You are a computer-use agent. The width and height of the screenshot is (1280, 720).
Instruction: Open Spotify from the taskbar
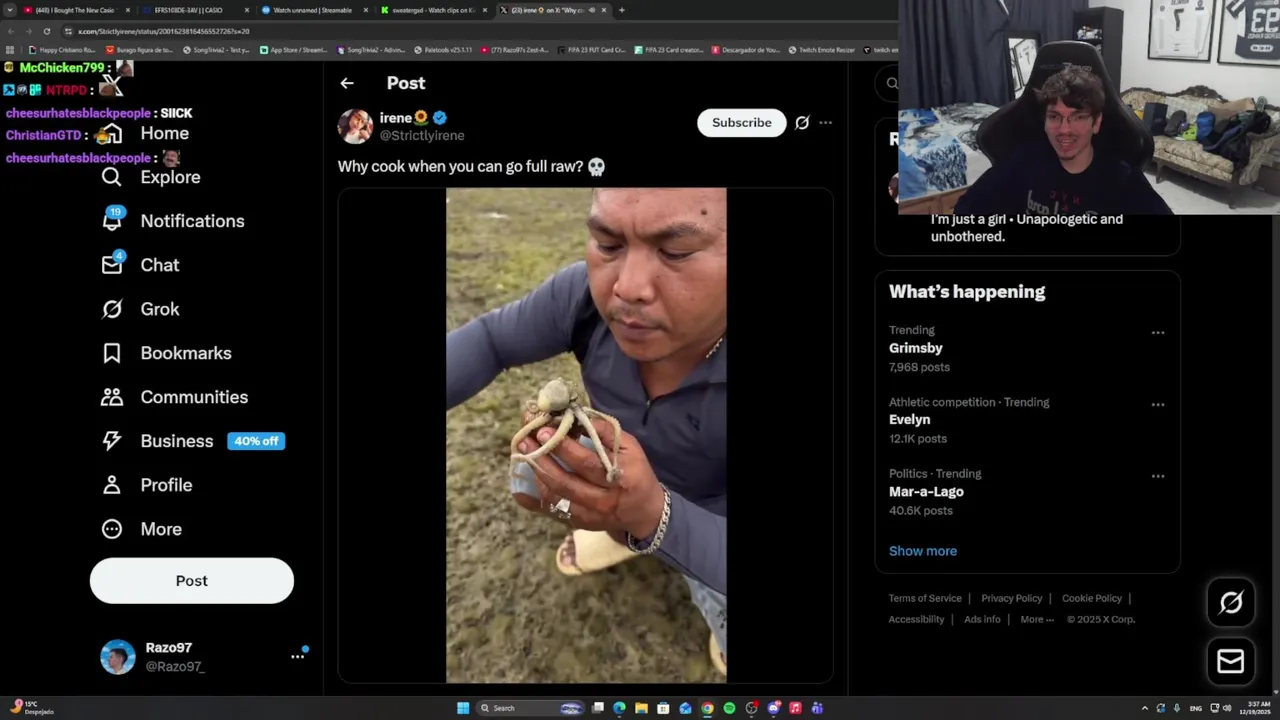coord(729,708)
